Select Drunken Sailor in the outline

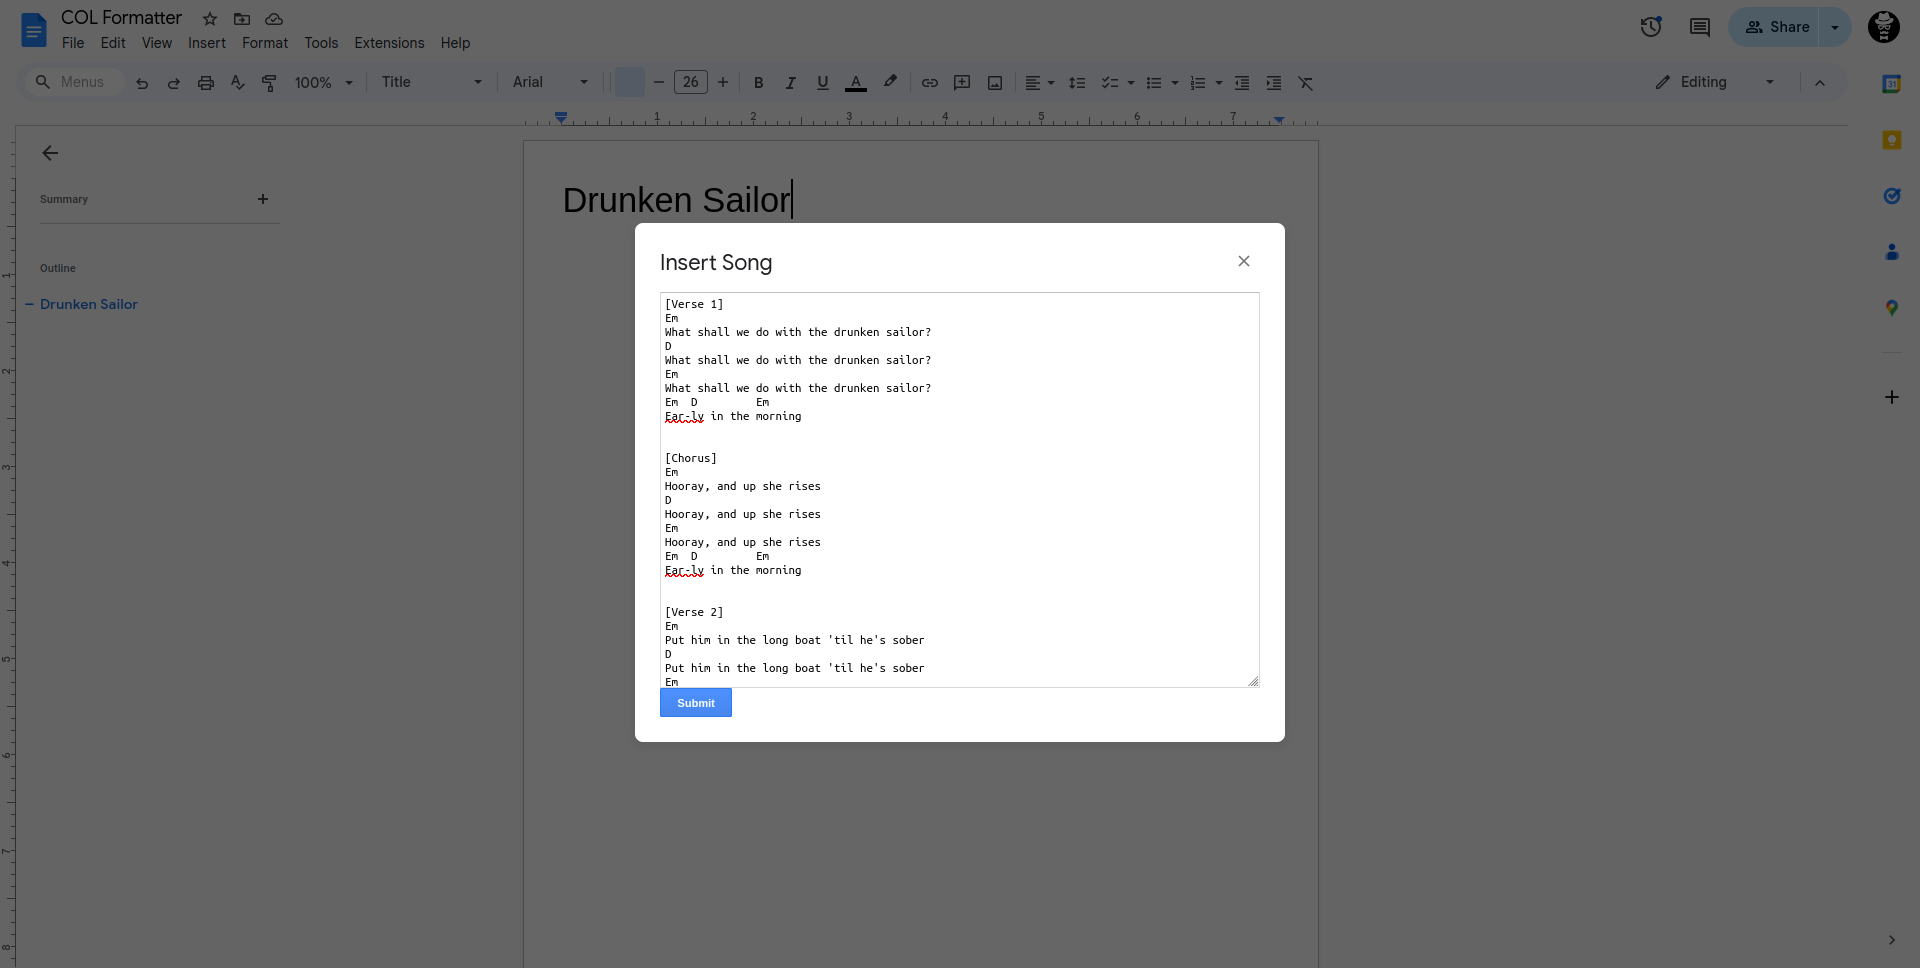click(x=89, y=304)
